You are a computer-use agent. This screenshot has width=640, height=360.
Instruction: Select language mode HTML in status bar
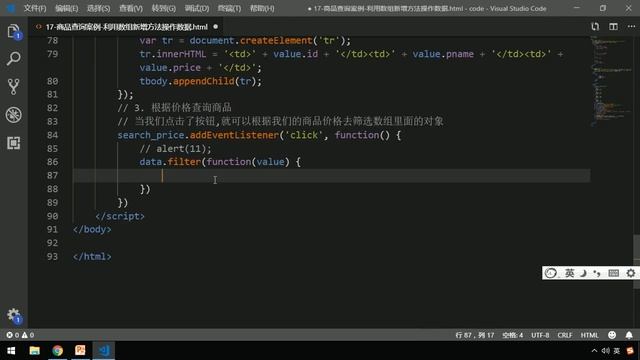click(589, 335)
